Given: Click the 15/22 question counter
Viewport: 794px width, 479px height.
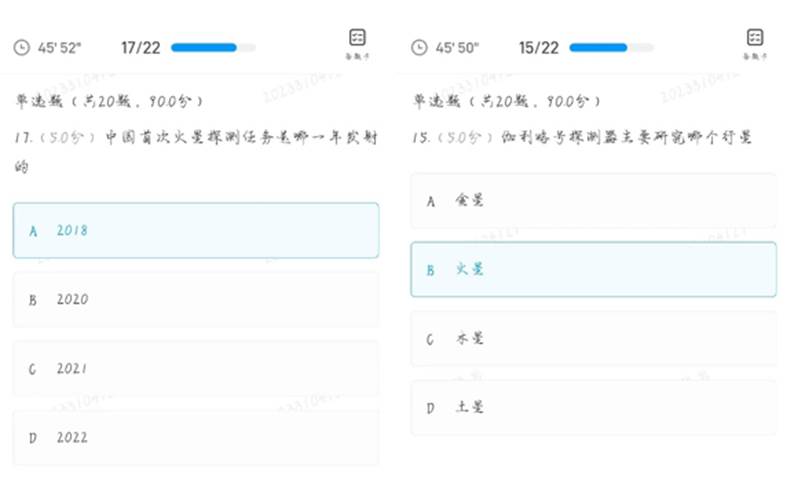Looking at the screenshot, I should pos(539,47).
